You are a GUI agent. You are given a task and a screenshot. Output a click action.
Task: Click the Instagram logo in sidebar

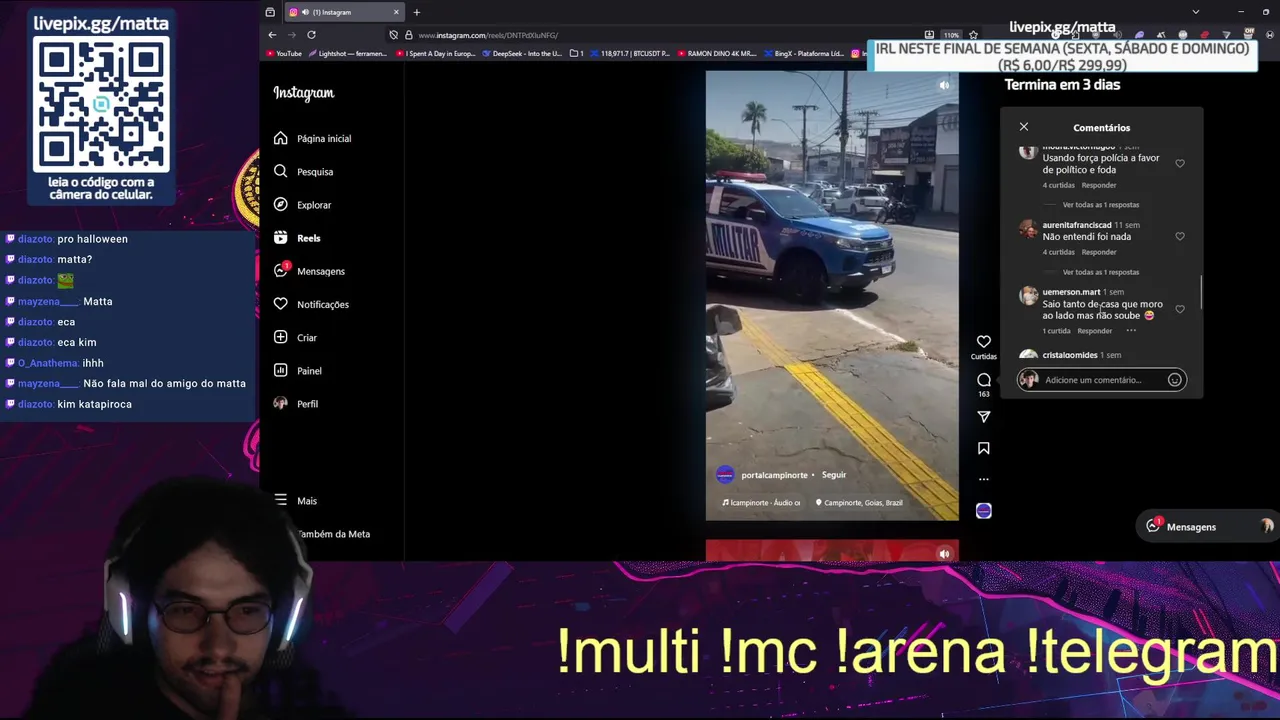(304, 93)
